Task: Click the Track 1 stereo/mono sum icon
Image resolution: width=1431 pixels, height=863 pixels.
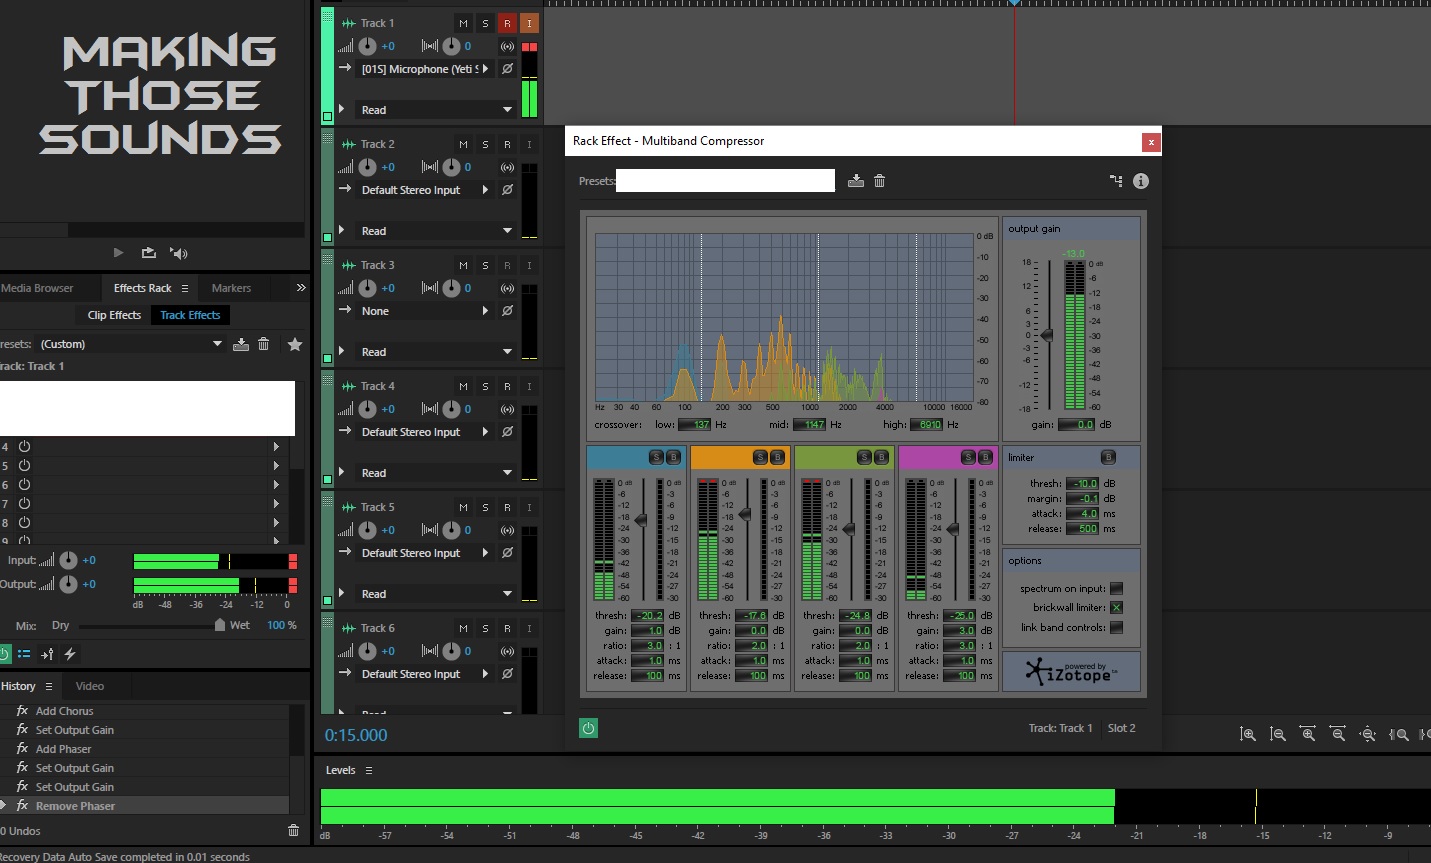Action: click(507, 46)
